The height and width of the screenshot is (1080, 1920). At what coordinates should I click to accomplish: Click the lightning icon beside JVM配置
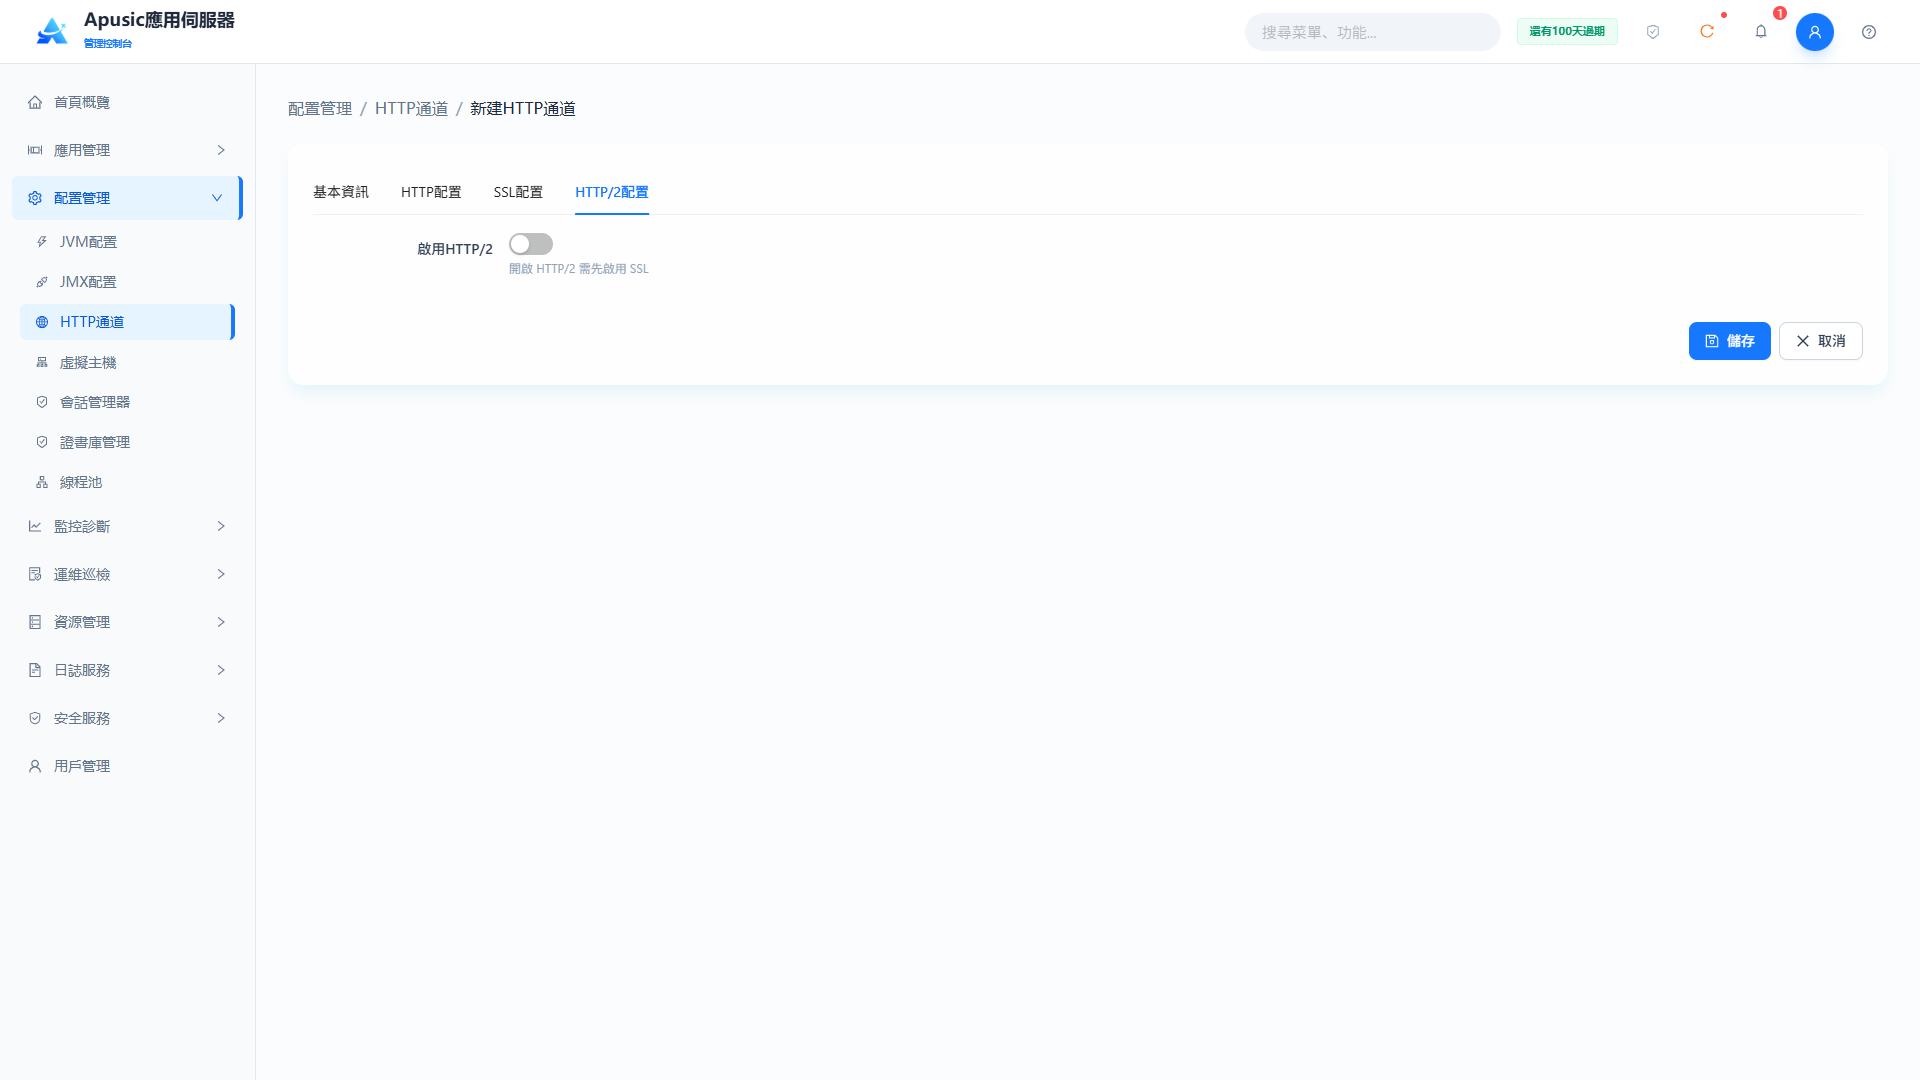(42, 242)
